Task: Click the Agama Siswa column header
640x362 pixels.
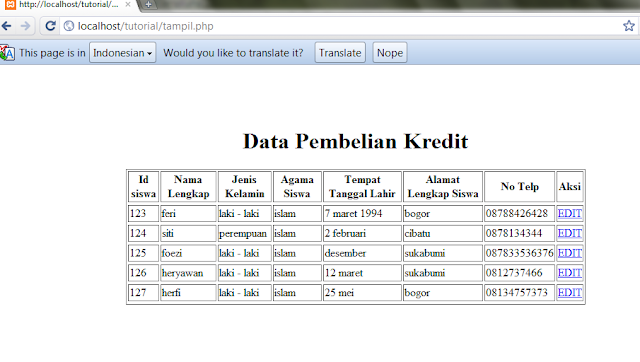Action: pyautogui.click(x=297, y=187)
